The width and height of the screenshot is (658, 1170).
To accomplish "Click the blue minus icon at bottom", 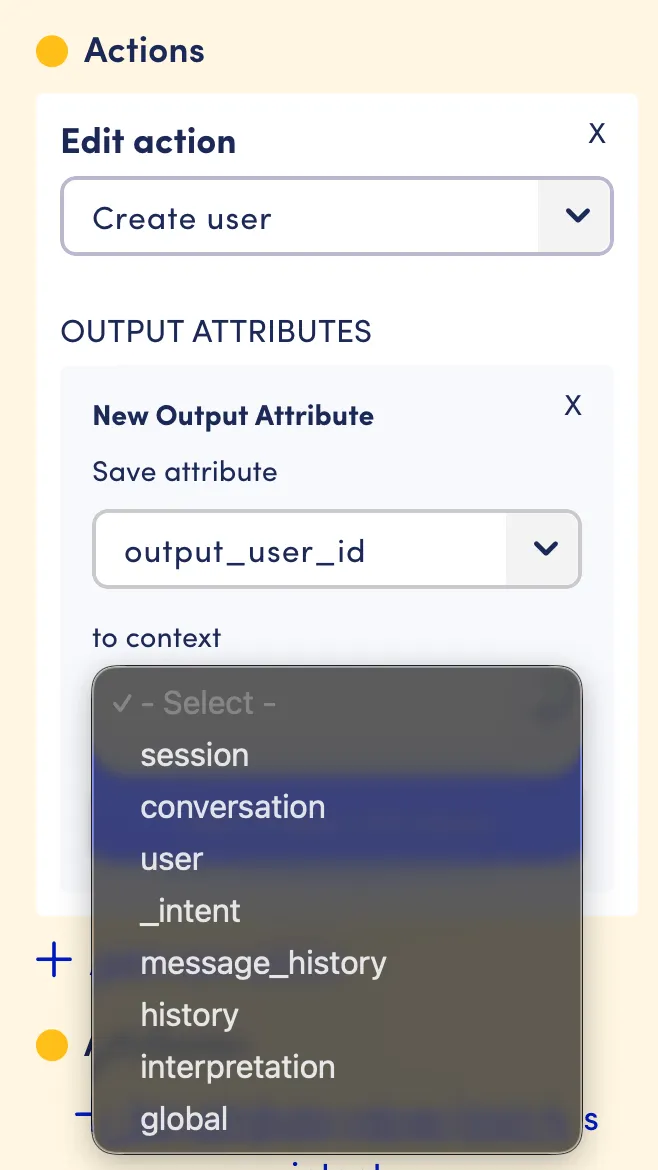I will click(x=82, y=1115).
